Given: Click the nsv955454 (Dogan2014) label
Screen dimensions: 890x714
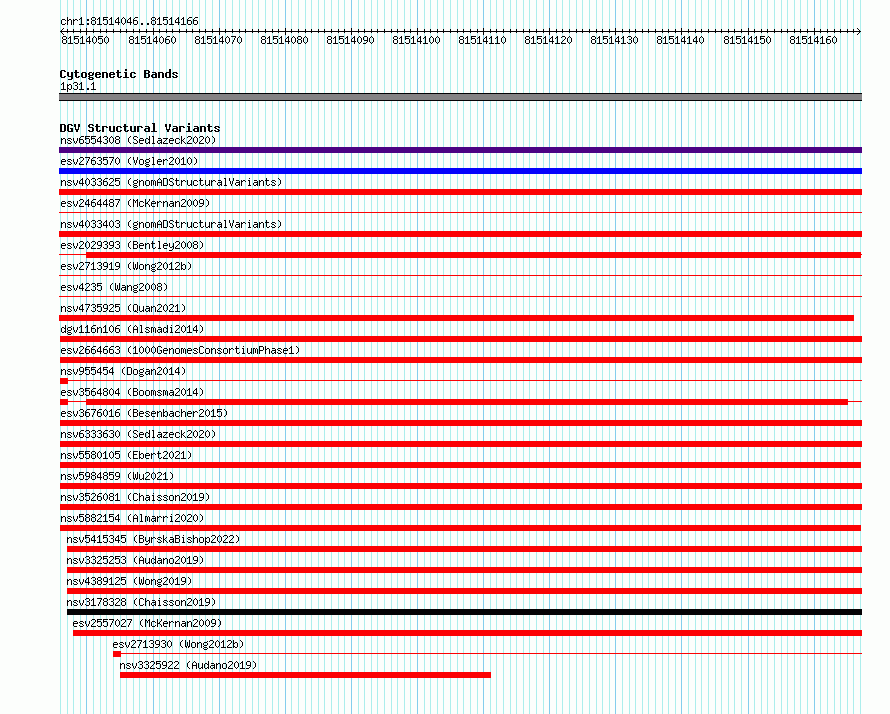Looking at the screenshot, I should [x=123, y=371].
